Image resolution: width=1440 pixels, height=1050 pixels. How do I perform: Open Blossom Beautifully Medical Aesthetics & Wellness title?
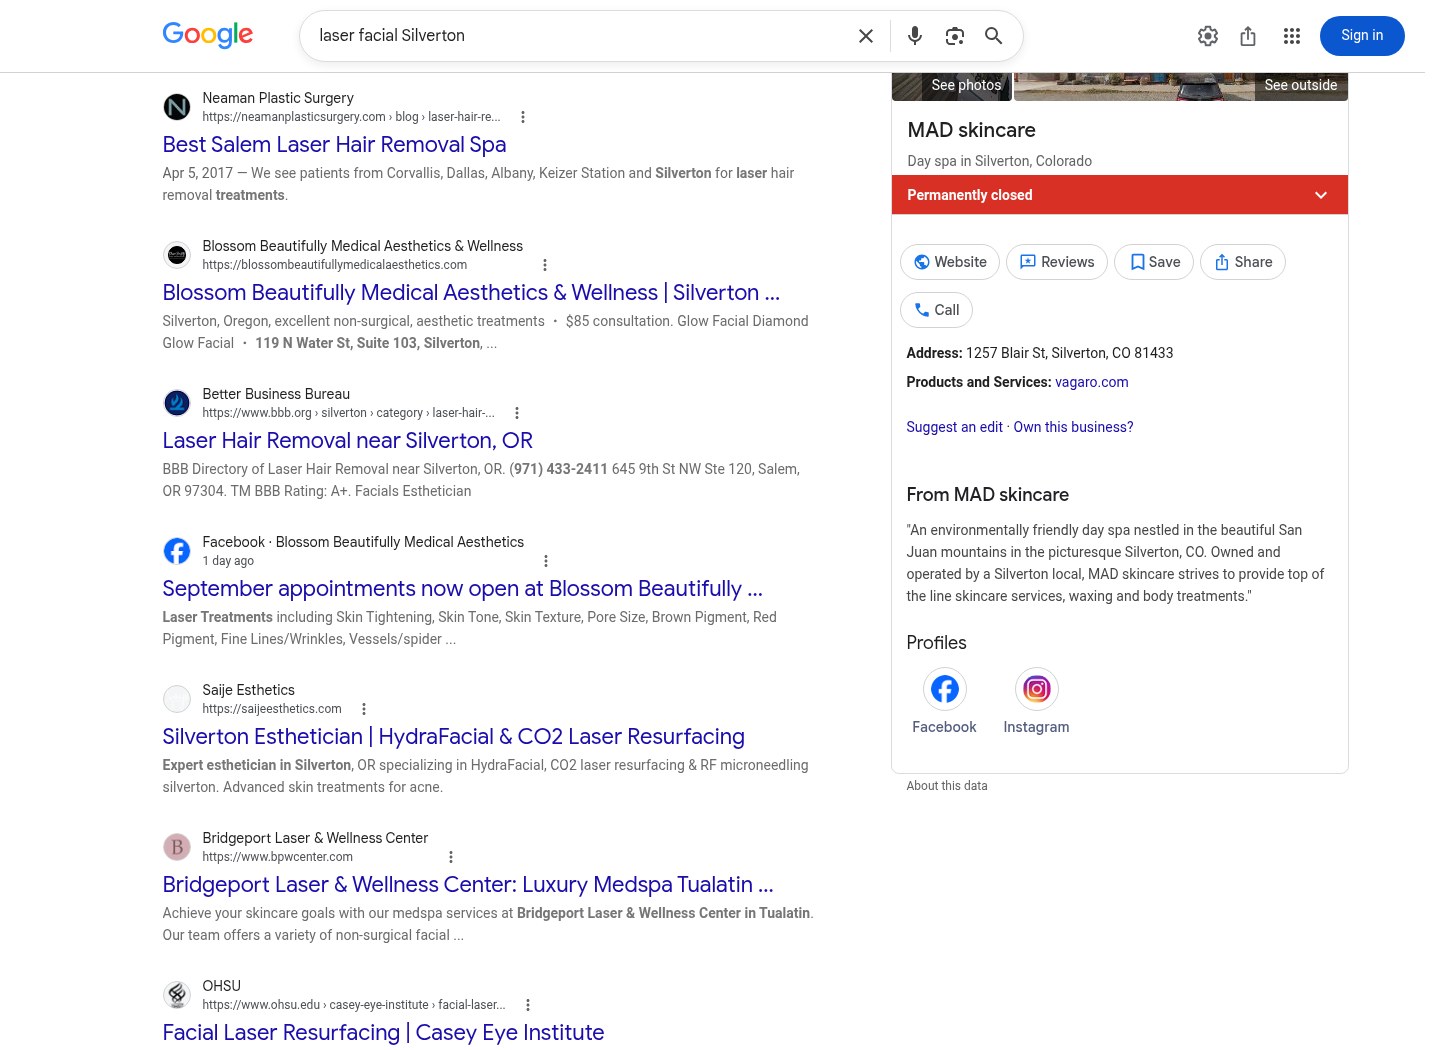pos(471,293)
